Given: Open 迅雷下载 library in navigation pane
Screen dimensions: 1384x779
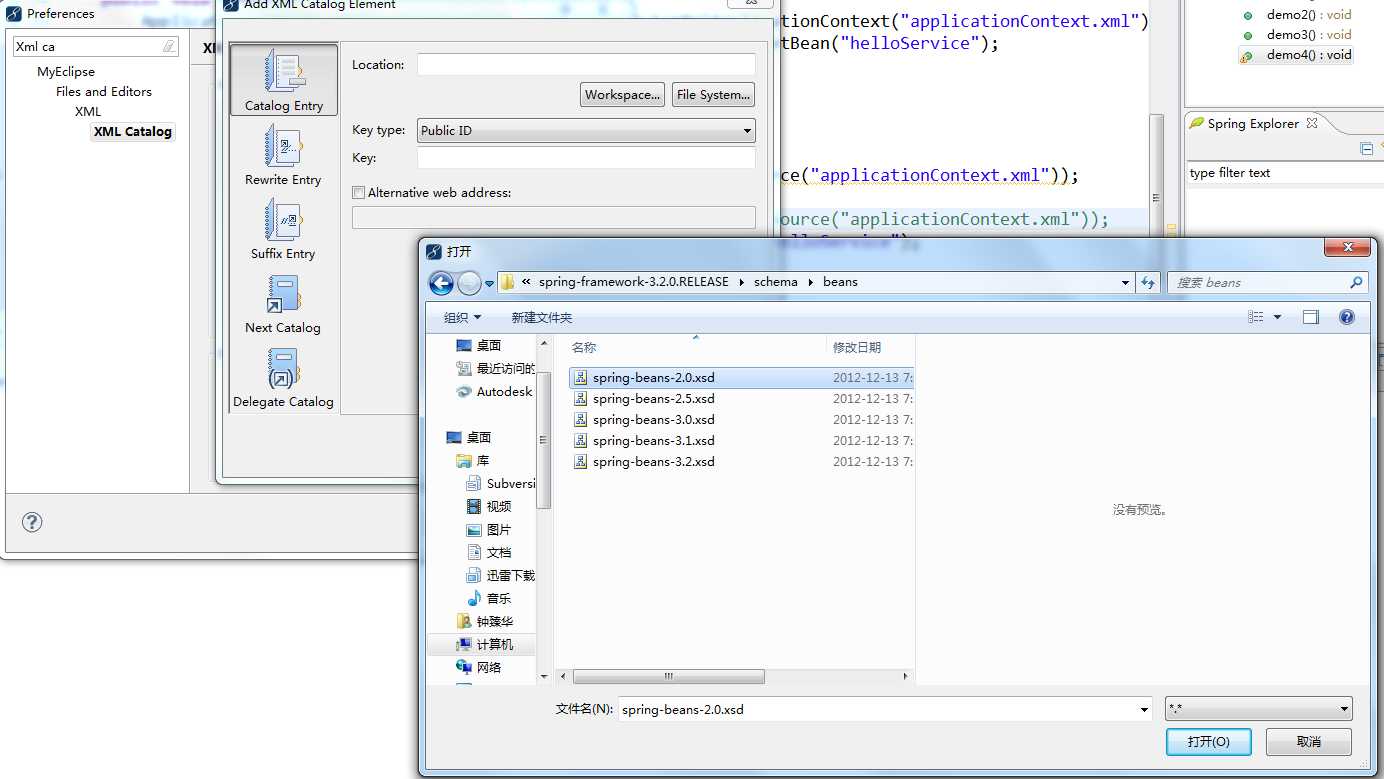Looking at the screenshot, I should pyautogui.click(x=501, y=575).
